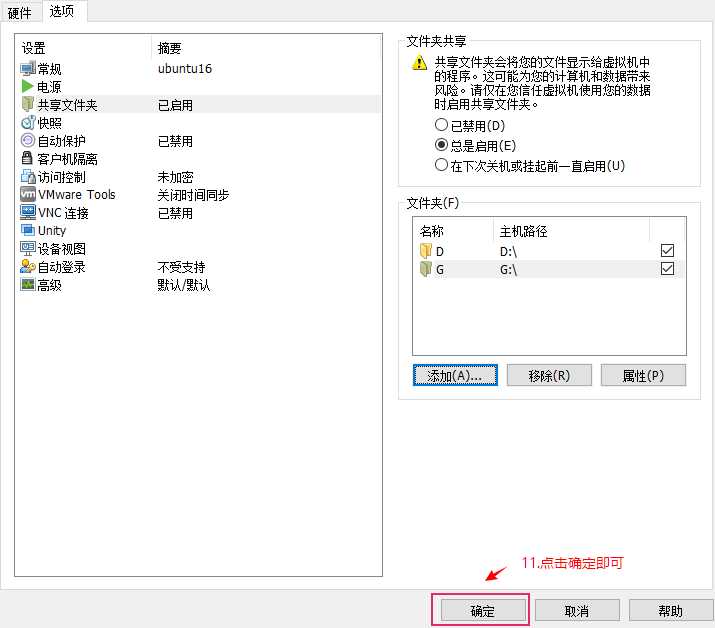Click the 设备视图 icon

pos(28,248)
